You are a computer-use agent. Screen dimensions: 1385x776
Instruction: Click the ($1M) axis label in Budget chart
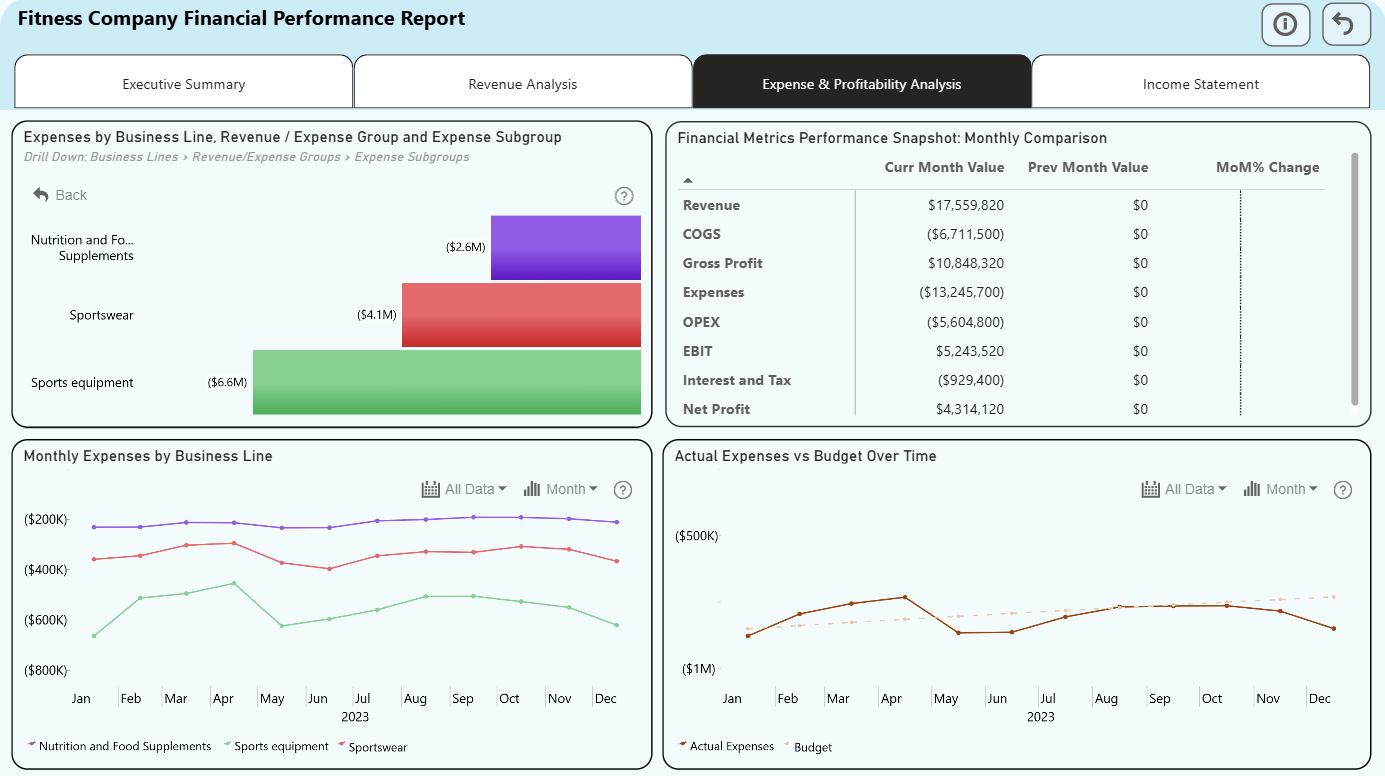(x=699, y=668)
